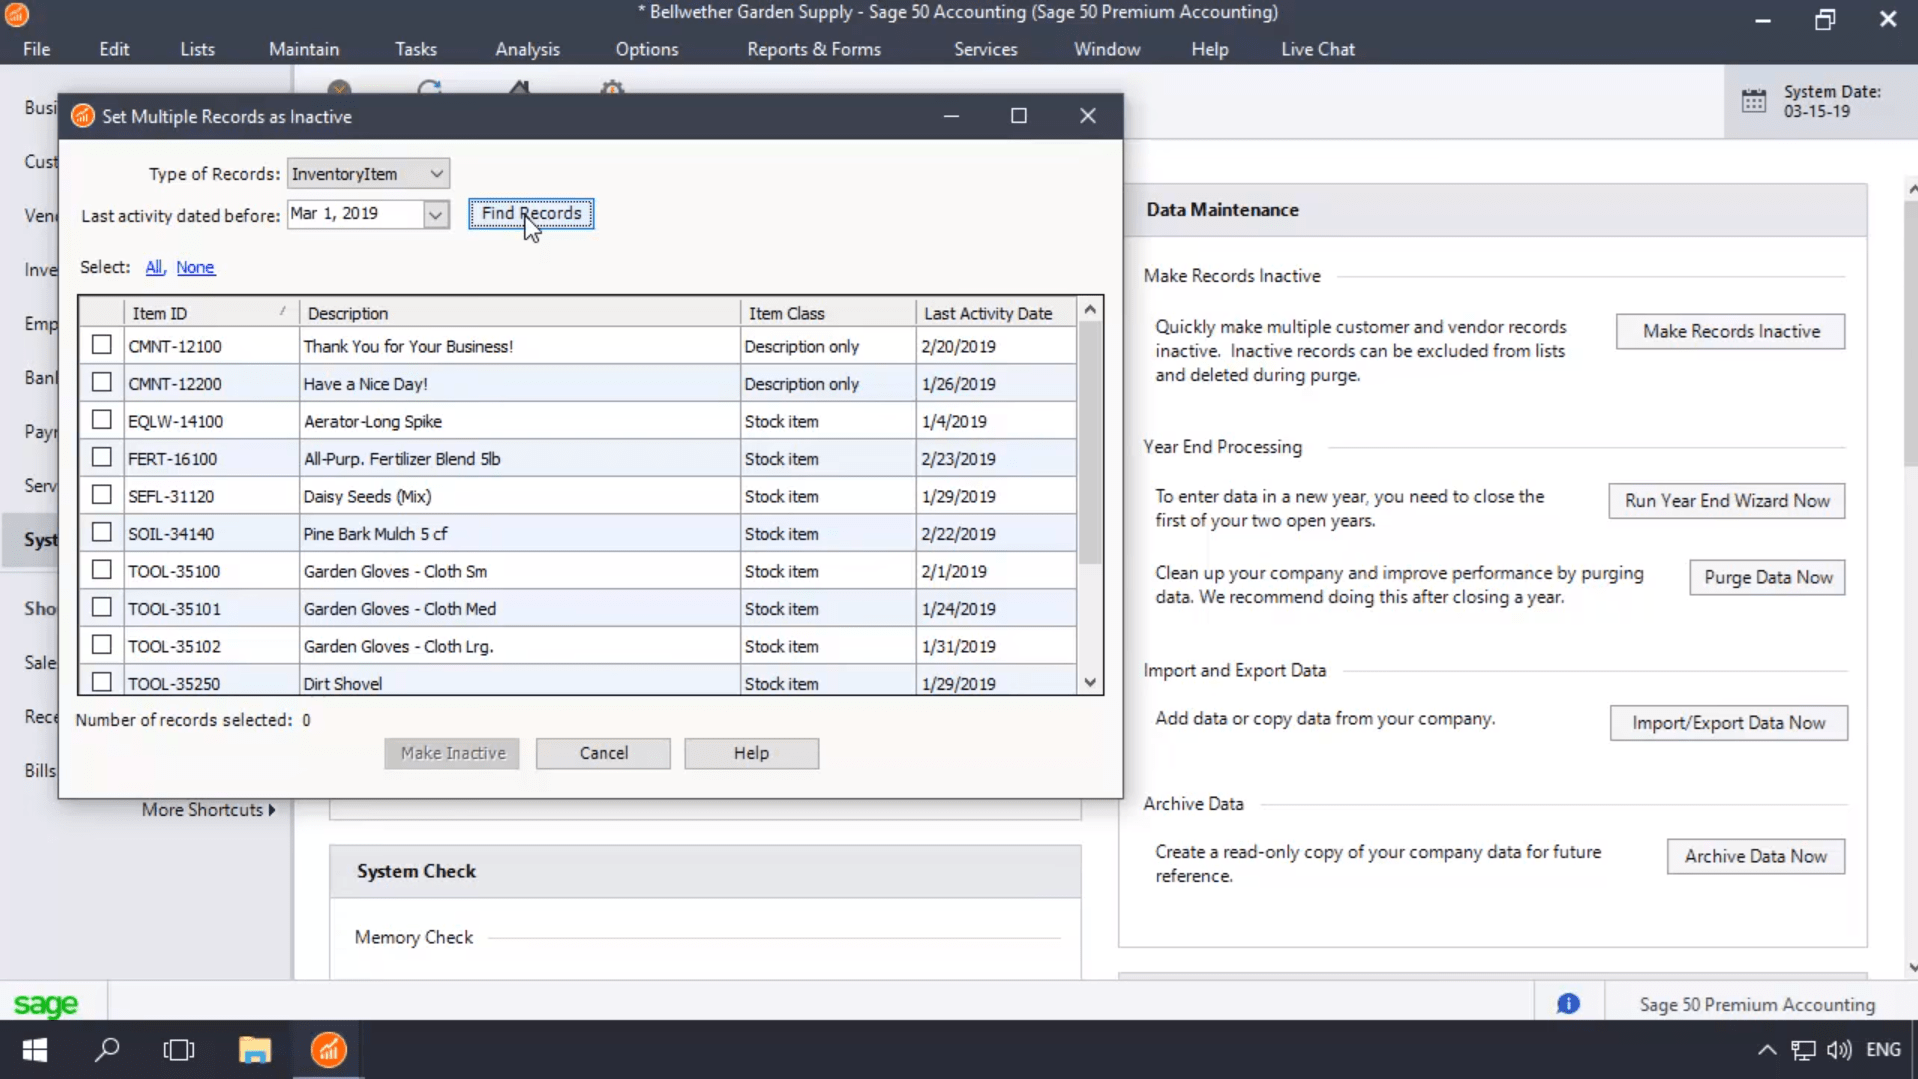Sort records by the Item ID column header

point(160,312)
